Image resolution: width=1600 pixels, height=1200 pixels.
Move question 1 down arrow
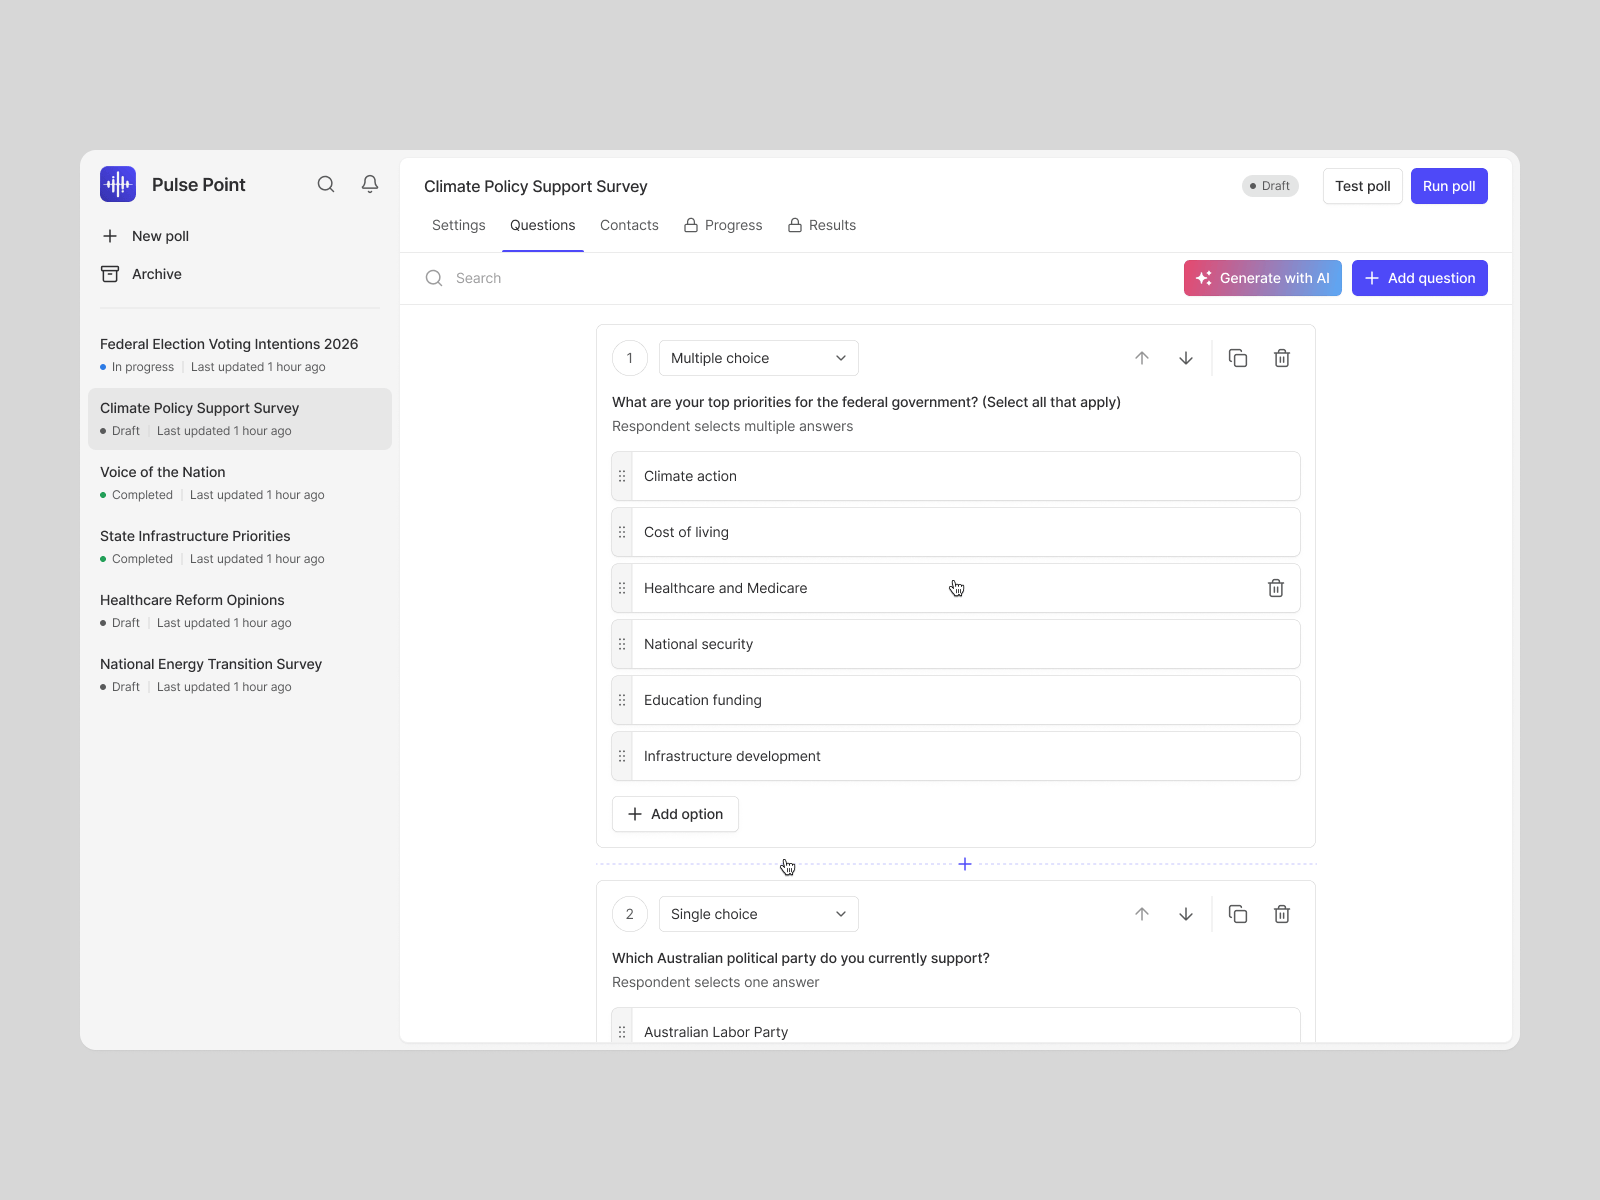point(1186,358)
